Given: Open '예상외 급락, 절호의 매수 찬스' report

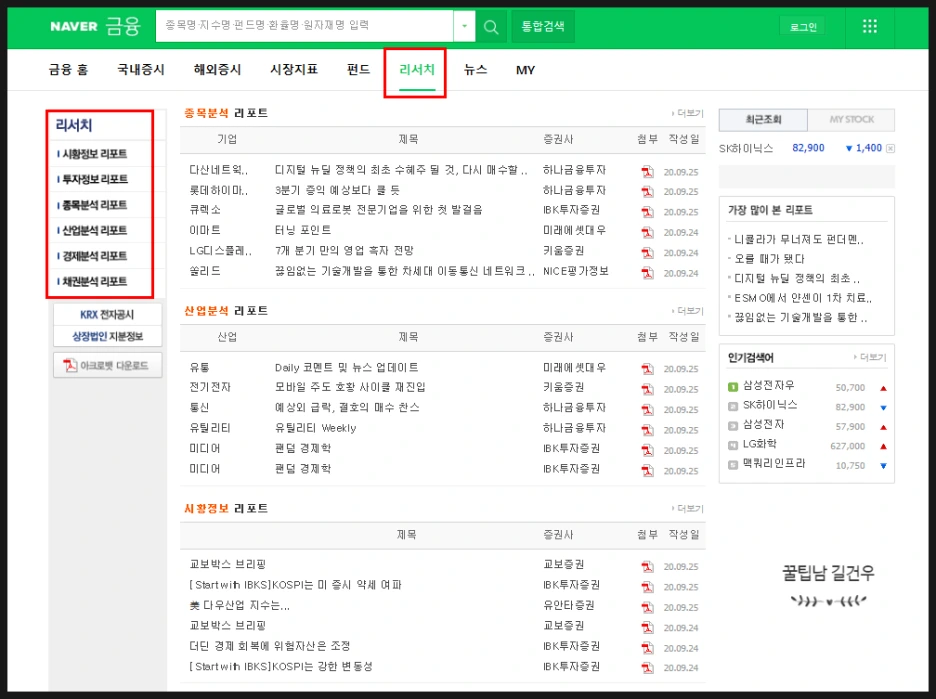Looking at the screenshot, I should [347, 408].
